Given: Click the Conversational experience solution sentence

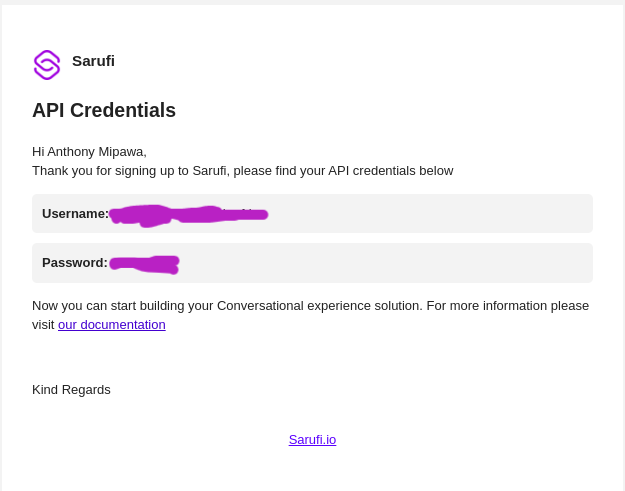Looking at the screenshot, I should (227, 306).
